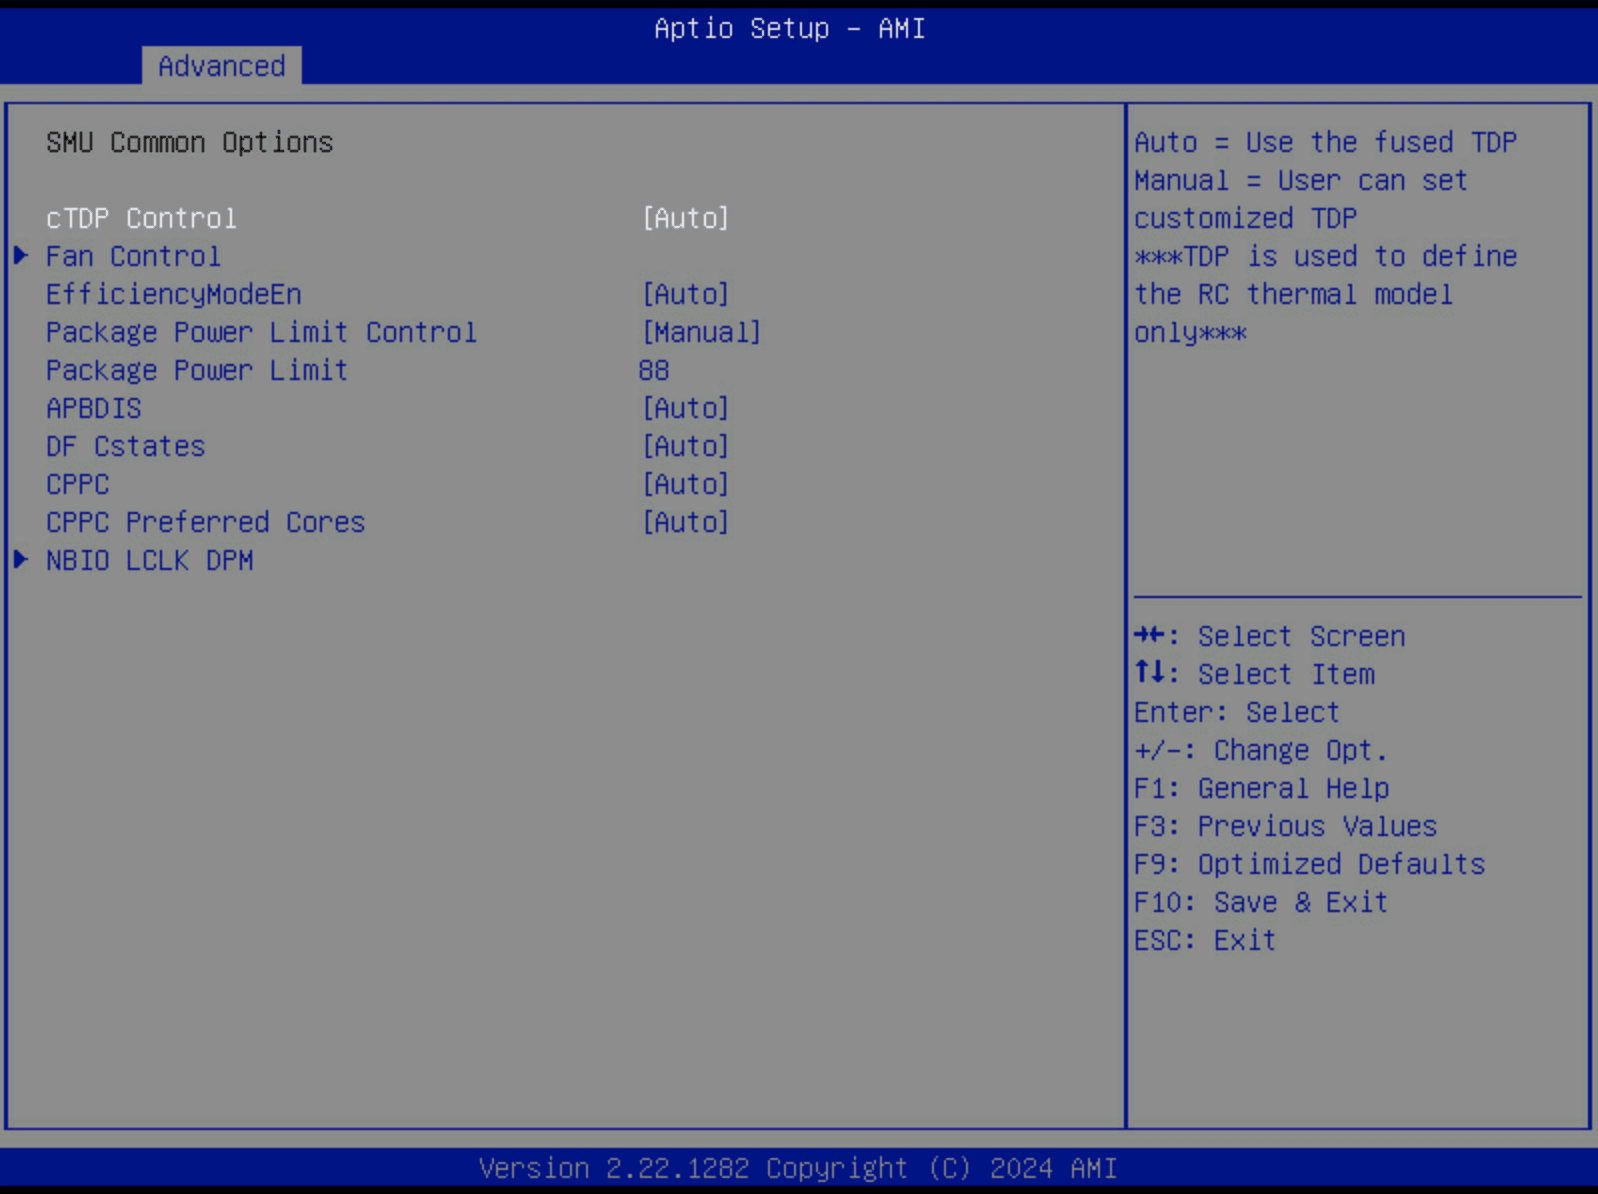This screenshot has height=1194, width=1598.
Task: Click the 'Auto = Use the fused TDP' help text
Action: 1325,142
